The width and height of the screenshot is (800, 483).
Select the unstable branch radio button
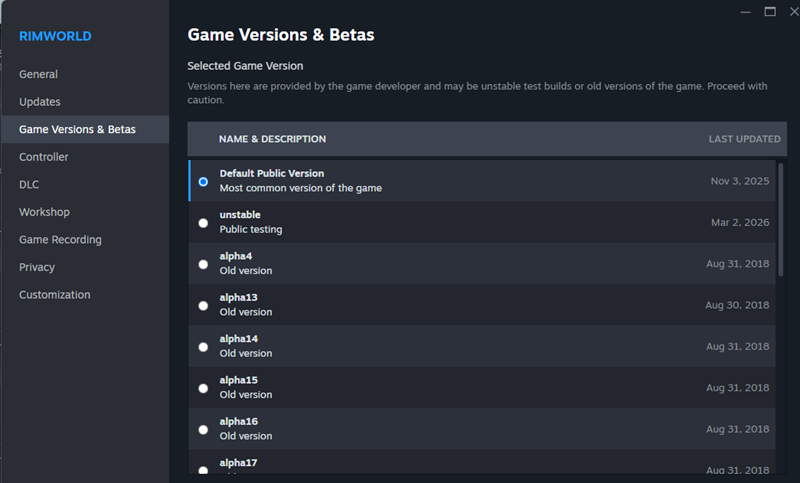(x=203, y=223)
